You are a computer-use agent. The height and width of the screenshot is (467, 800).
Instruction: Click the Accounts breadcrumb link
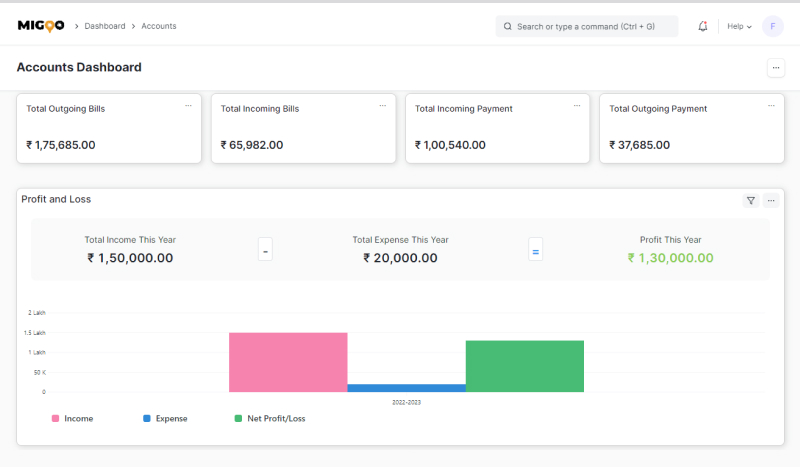point(159,26)
